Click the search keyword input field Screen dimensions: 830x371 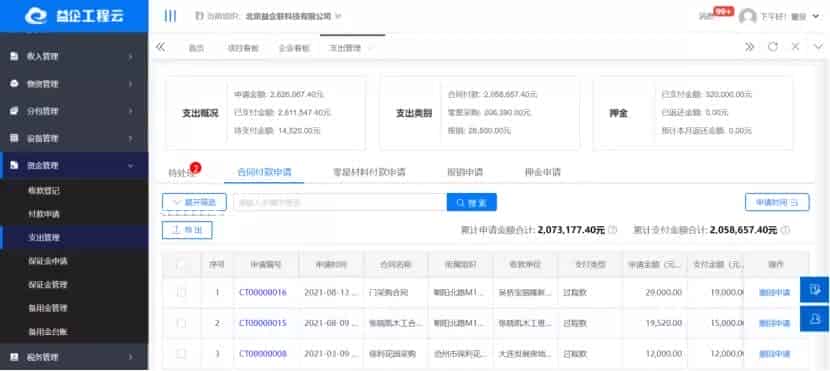click(340, 202)
